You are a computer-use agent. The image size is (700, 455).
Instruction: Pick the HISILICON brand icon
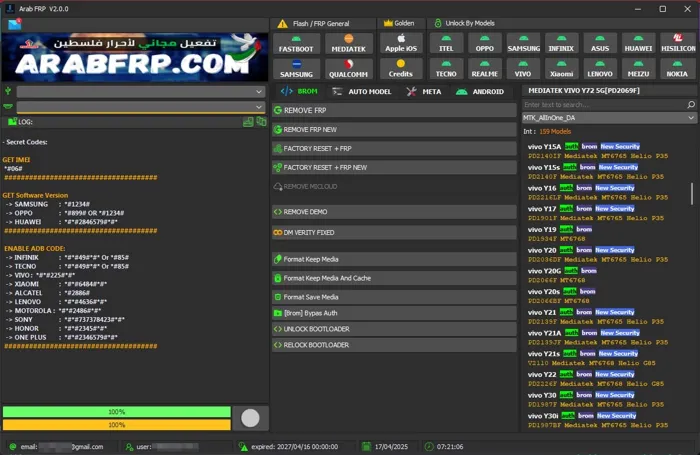coord(678,42)
